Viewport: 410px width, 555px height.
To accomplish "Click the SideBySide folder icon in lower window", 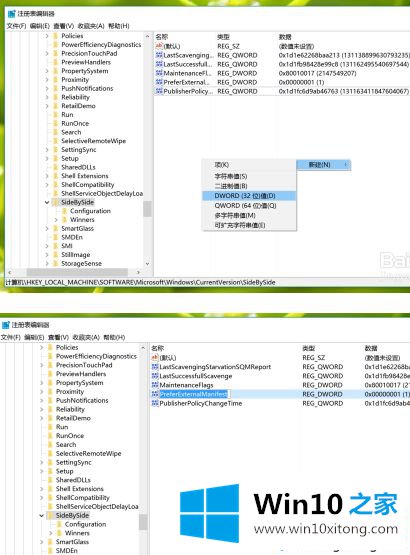I will [50, 515].
